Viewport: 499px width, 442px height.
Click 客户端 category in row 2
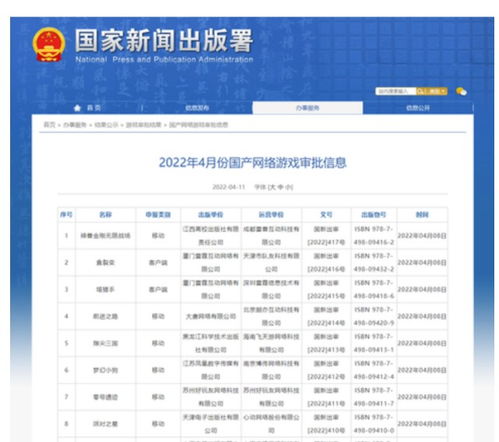coord(158,263)
